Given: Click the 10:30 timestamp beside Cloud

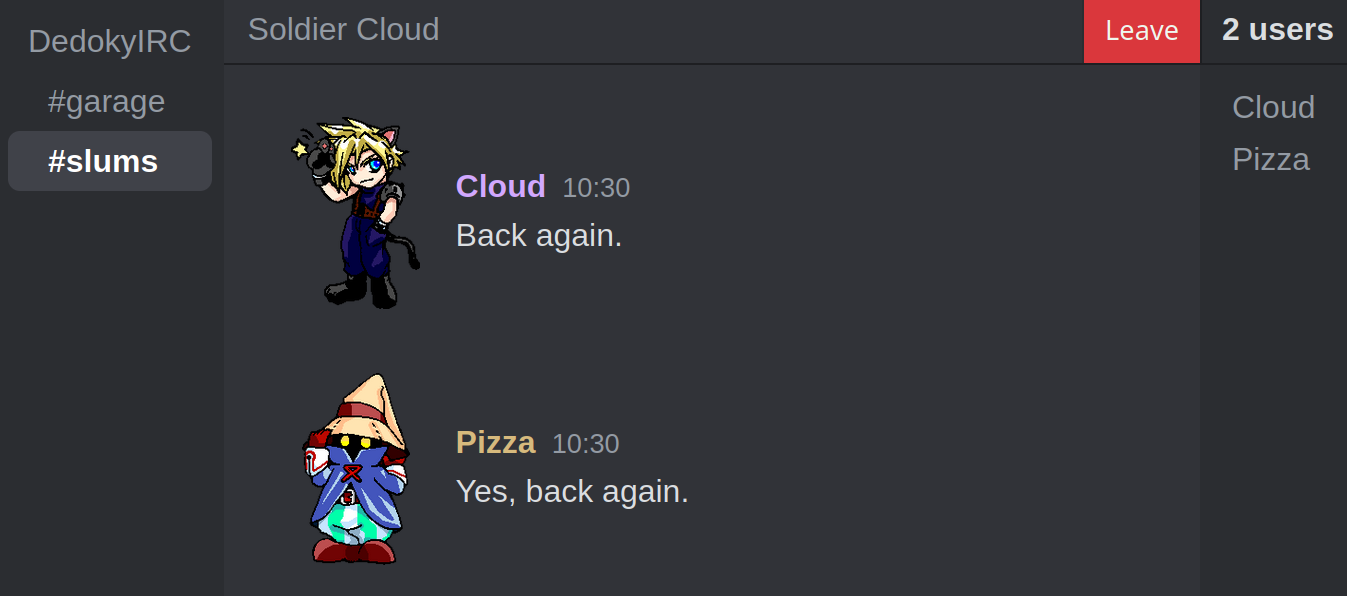Looking at the screenshot, I should (596, 187).
